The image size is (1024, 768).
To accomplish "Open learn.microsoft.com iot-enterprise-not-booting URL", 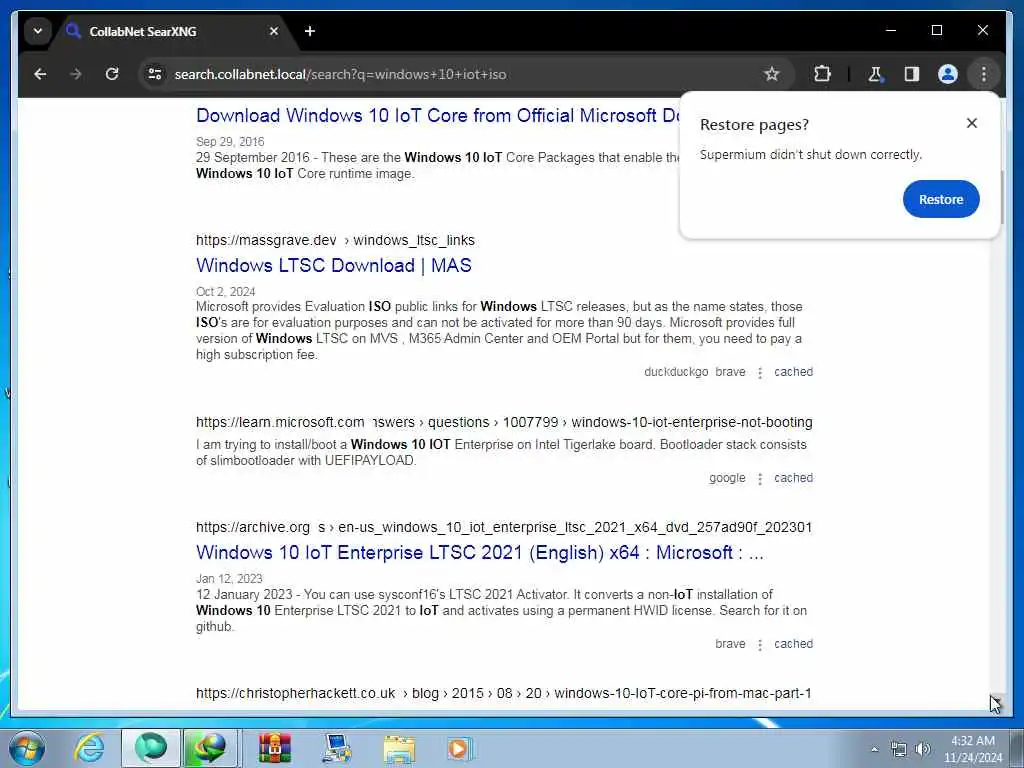I will (x=504, y=423).
